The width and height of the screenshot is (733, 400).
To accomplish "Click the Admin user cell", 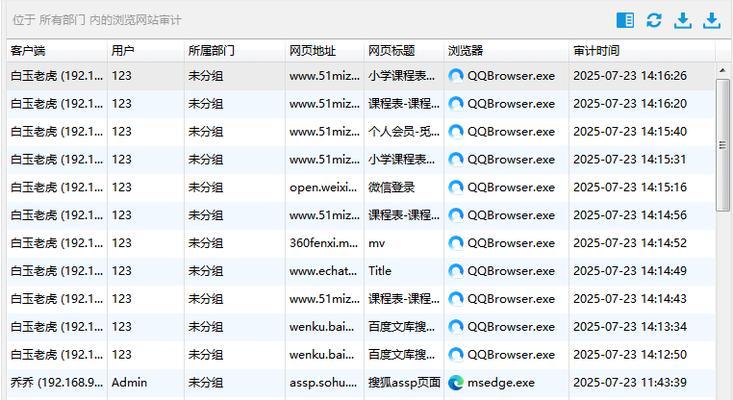I will coord(129,383).
